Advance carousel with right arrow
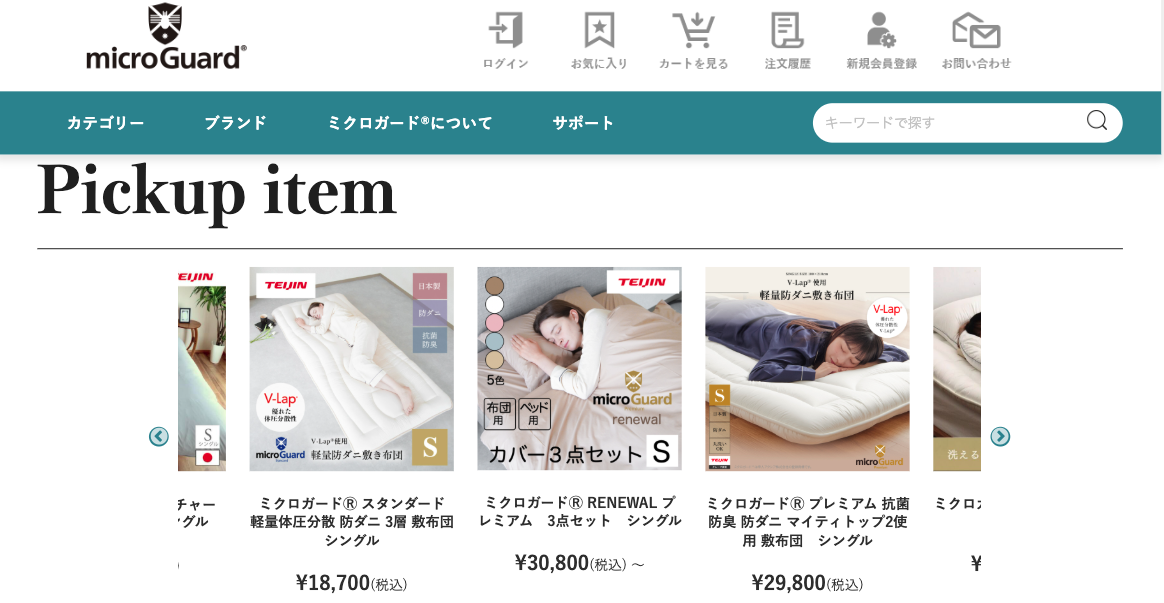 point(1000,436)
